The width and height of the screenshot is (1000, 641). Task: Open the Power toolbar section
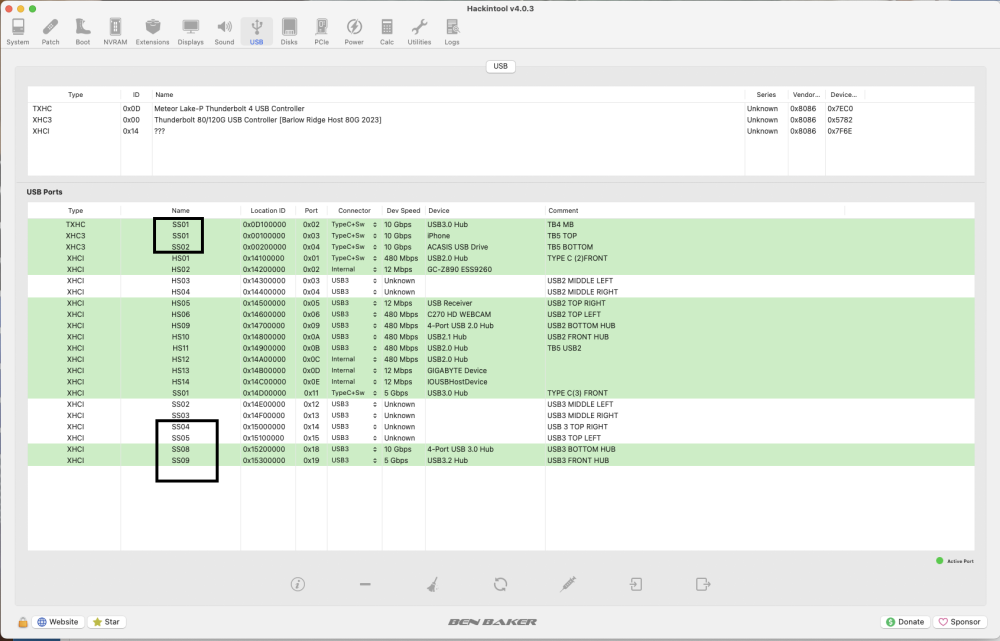pos(354,31)
